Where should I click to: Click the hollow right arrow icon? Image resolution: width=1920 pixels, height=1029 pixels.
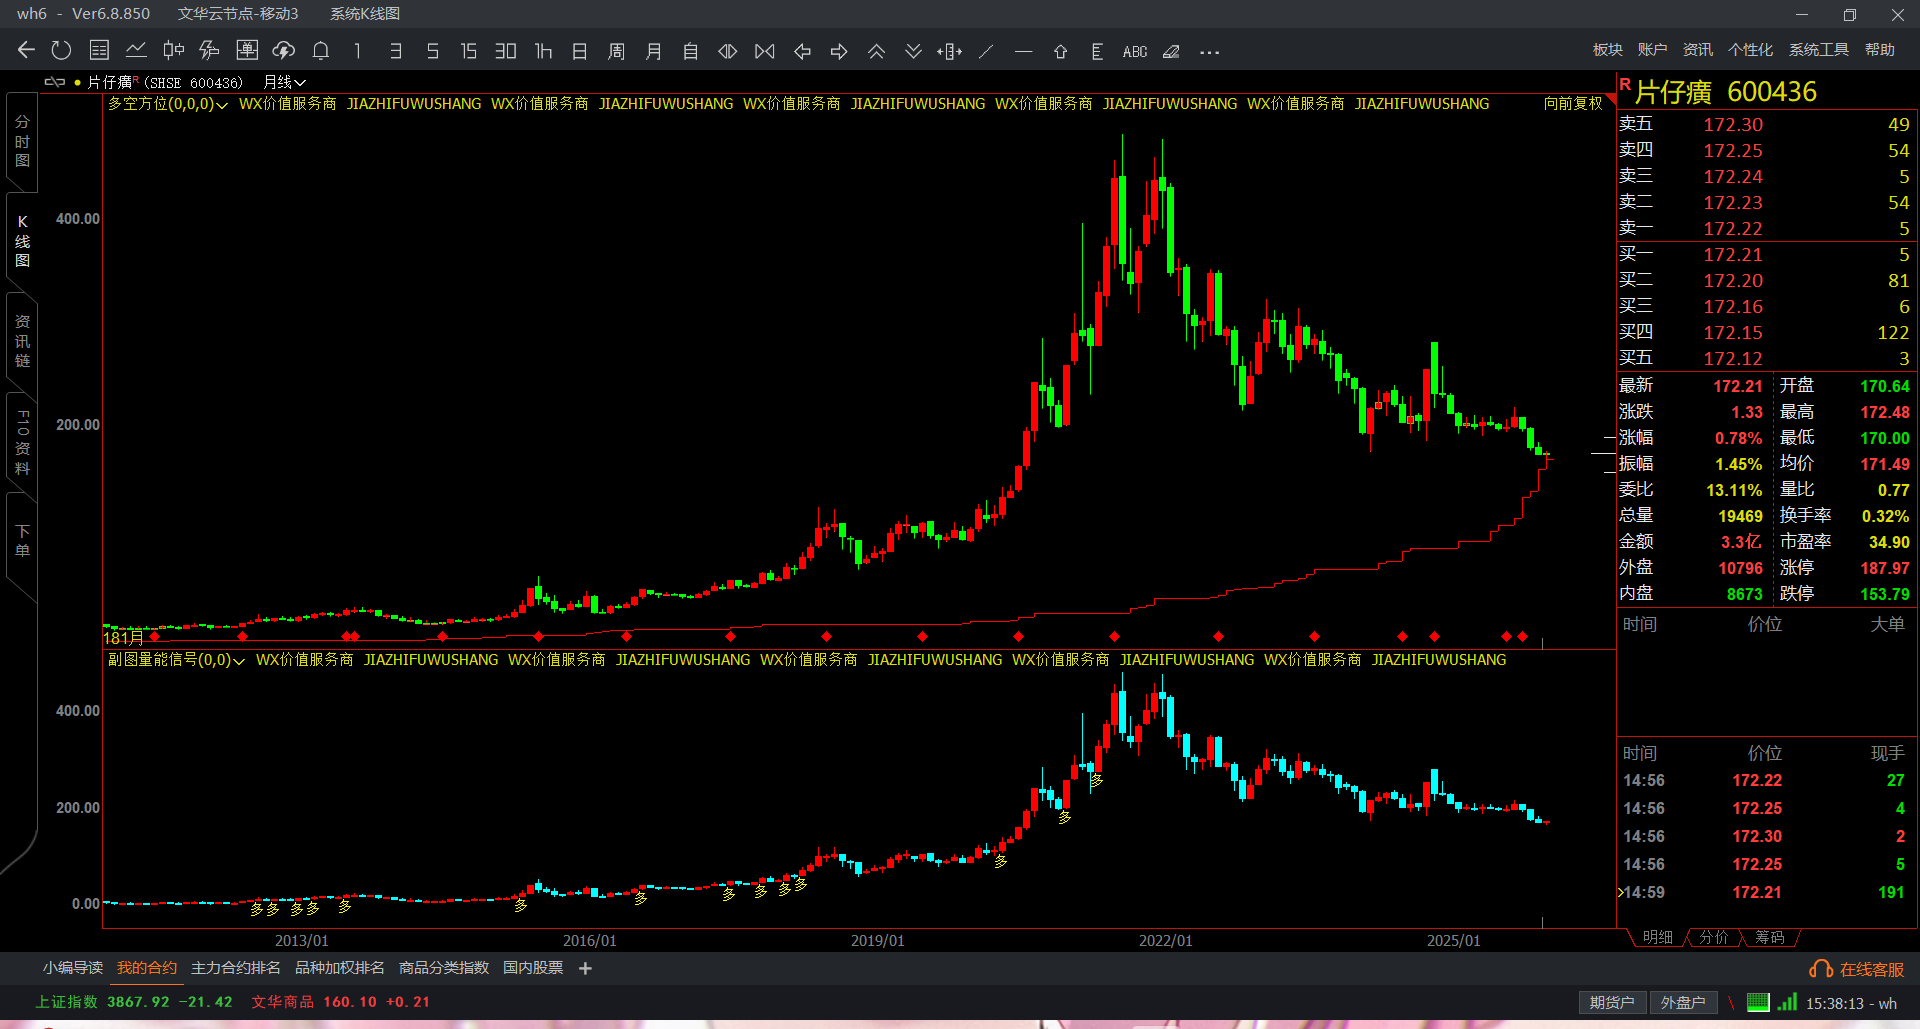click(x=839, y=51)
